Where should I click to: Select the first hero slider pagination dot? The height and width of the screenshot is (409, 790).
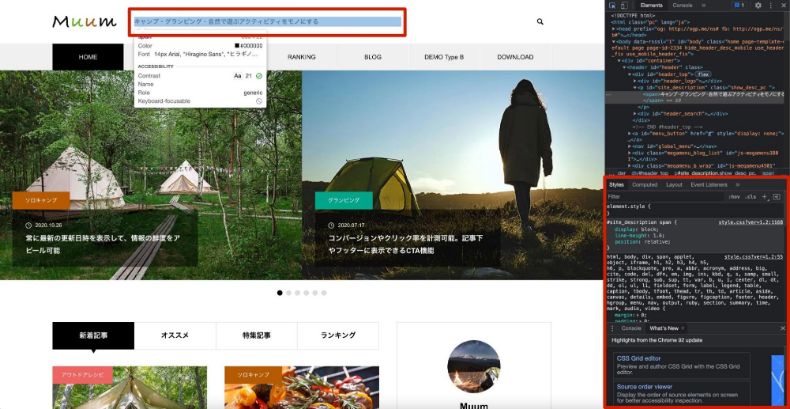tap(280, 293)
